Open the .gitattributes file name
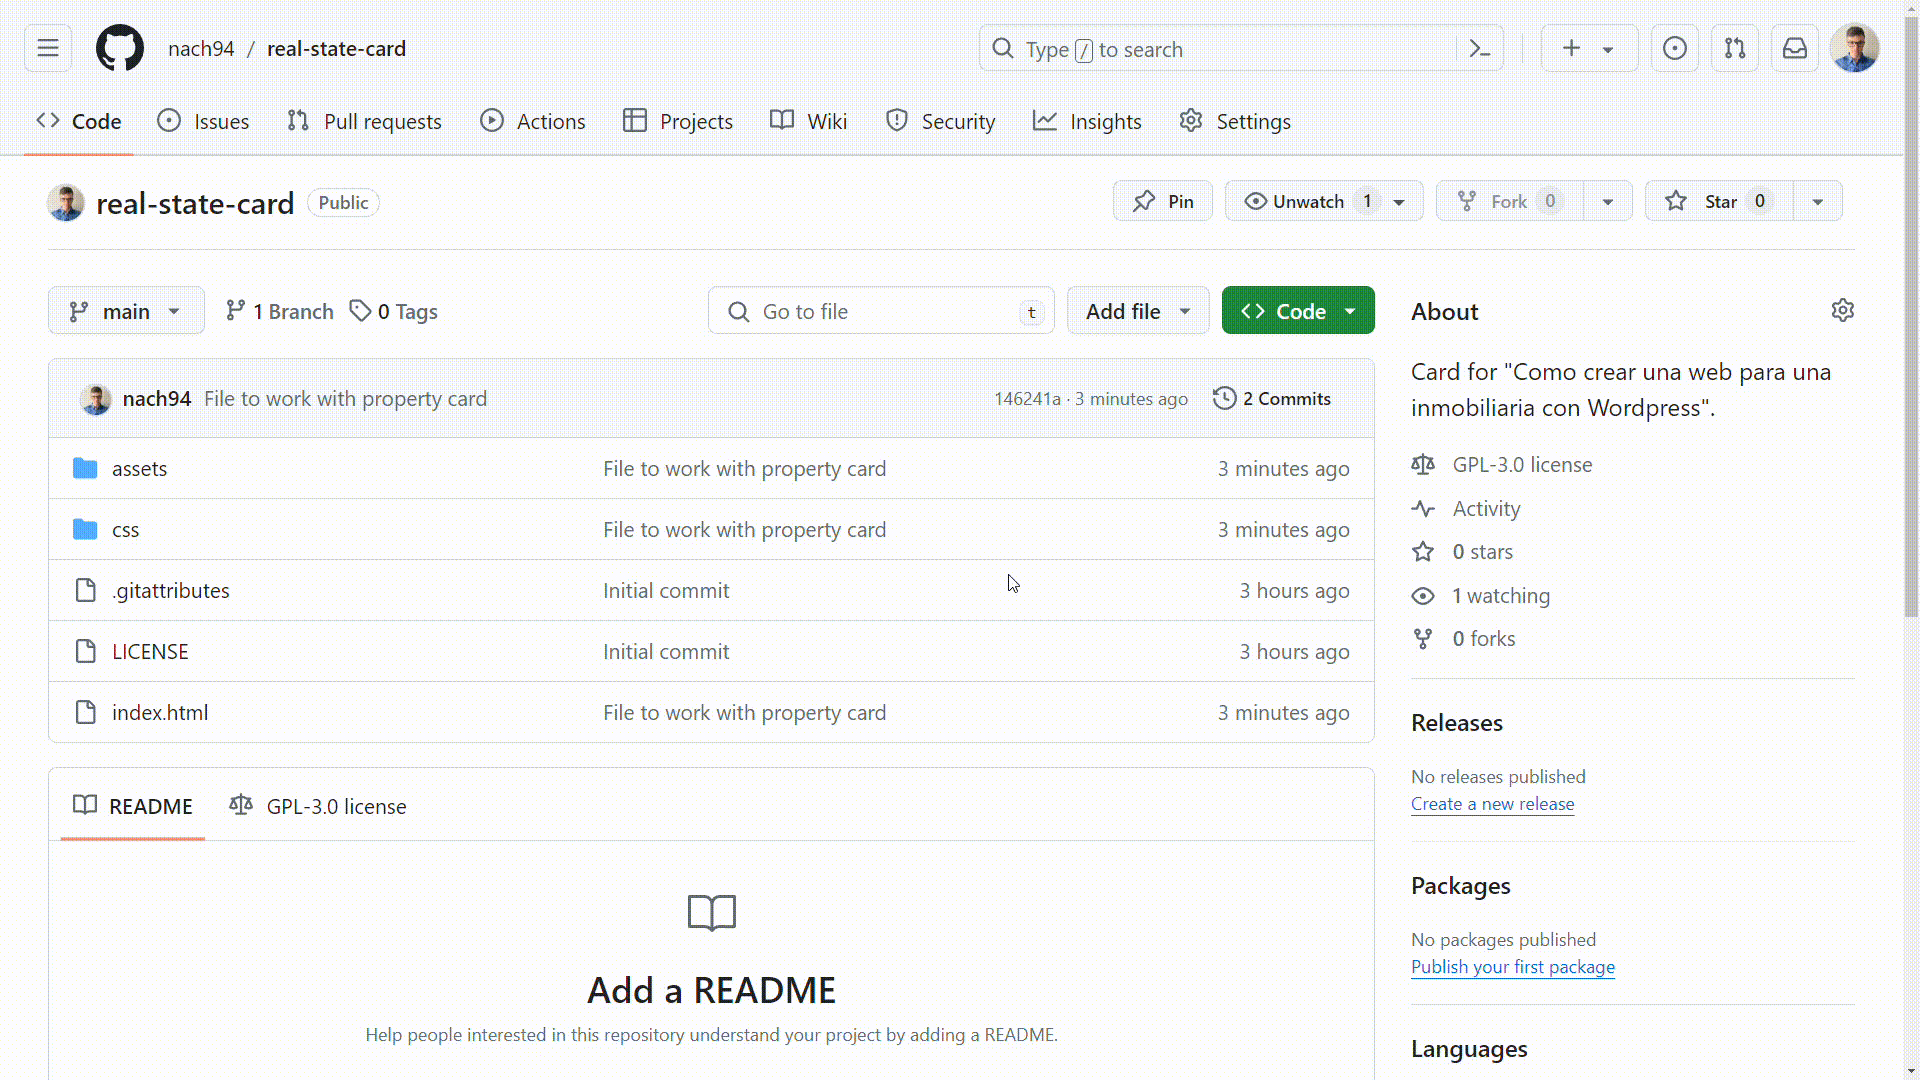 170,590
